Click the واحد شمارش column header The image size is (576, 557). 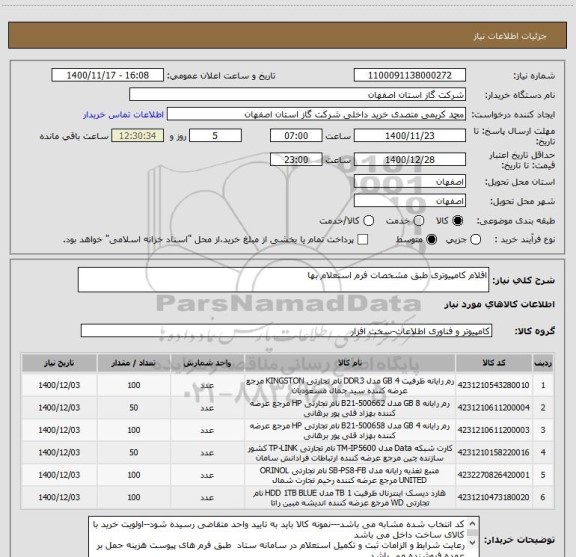click(207, 363)
